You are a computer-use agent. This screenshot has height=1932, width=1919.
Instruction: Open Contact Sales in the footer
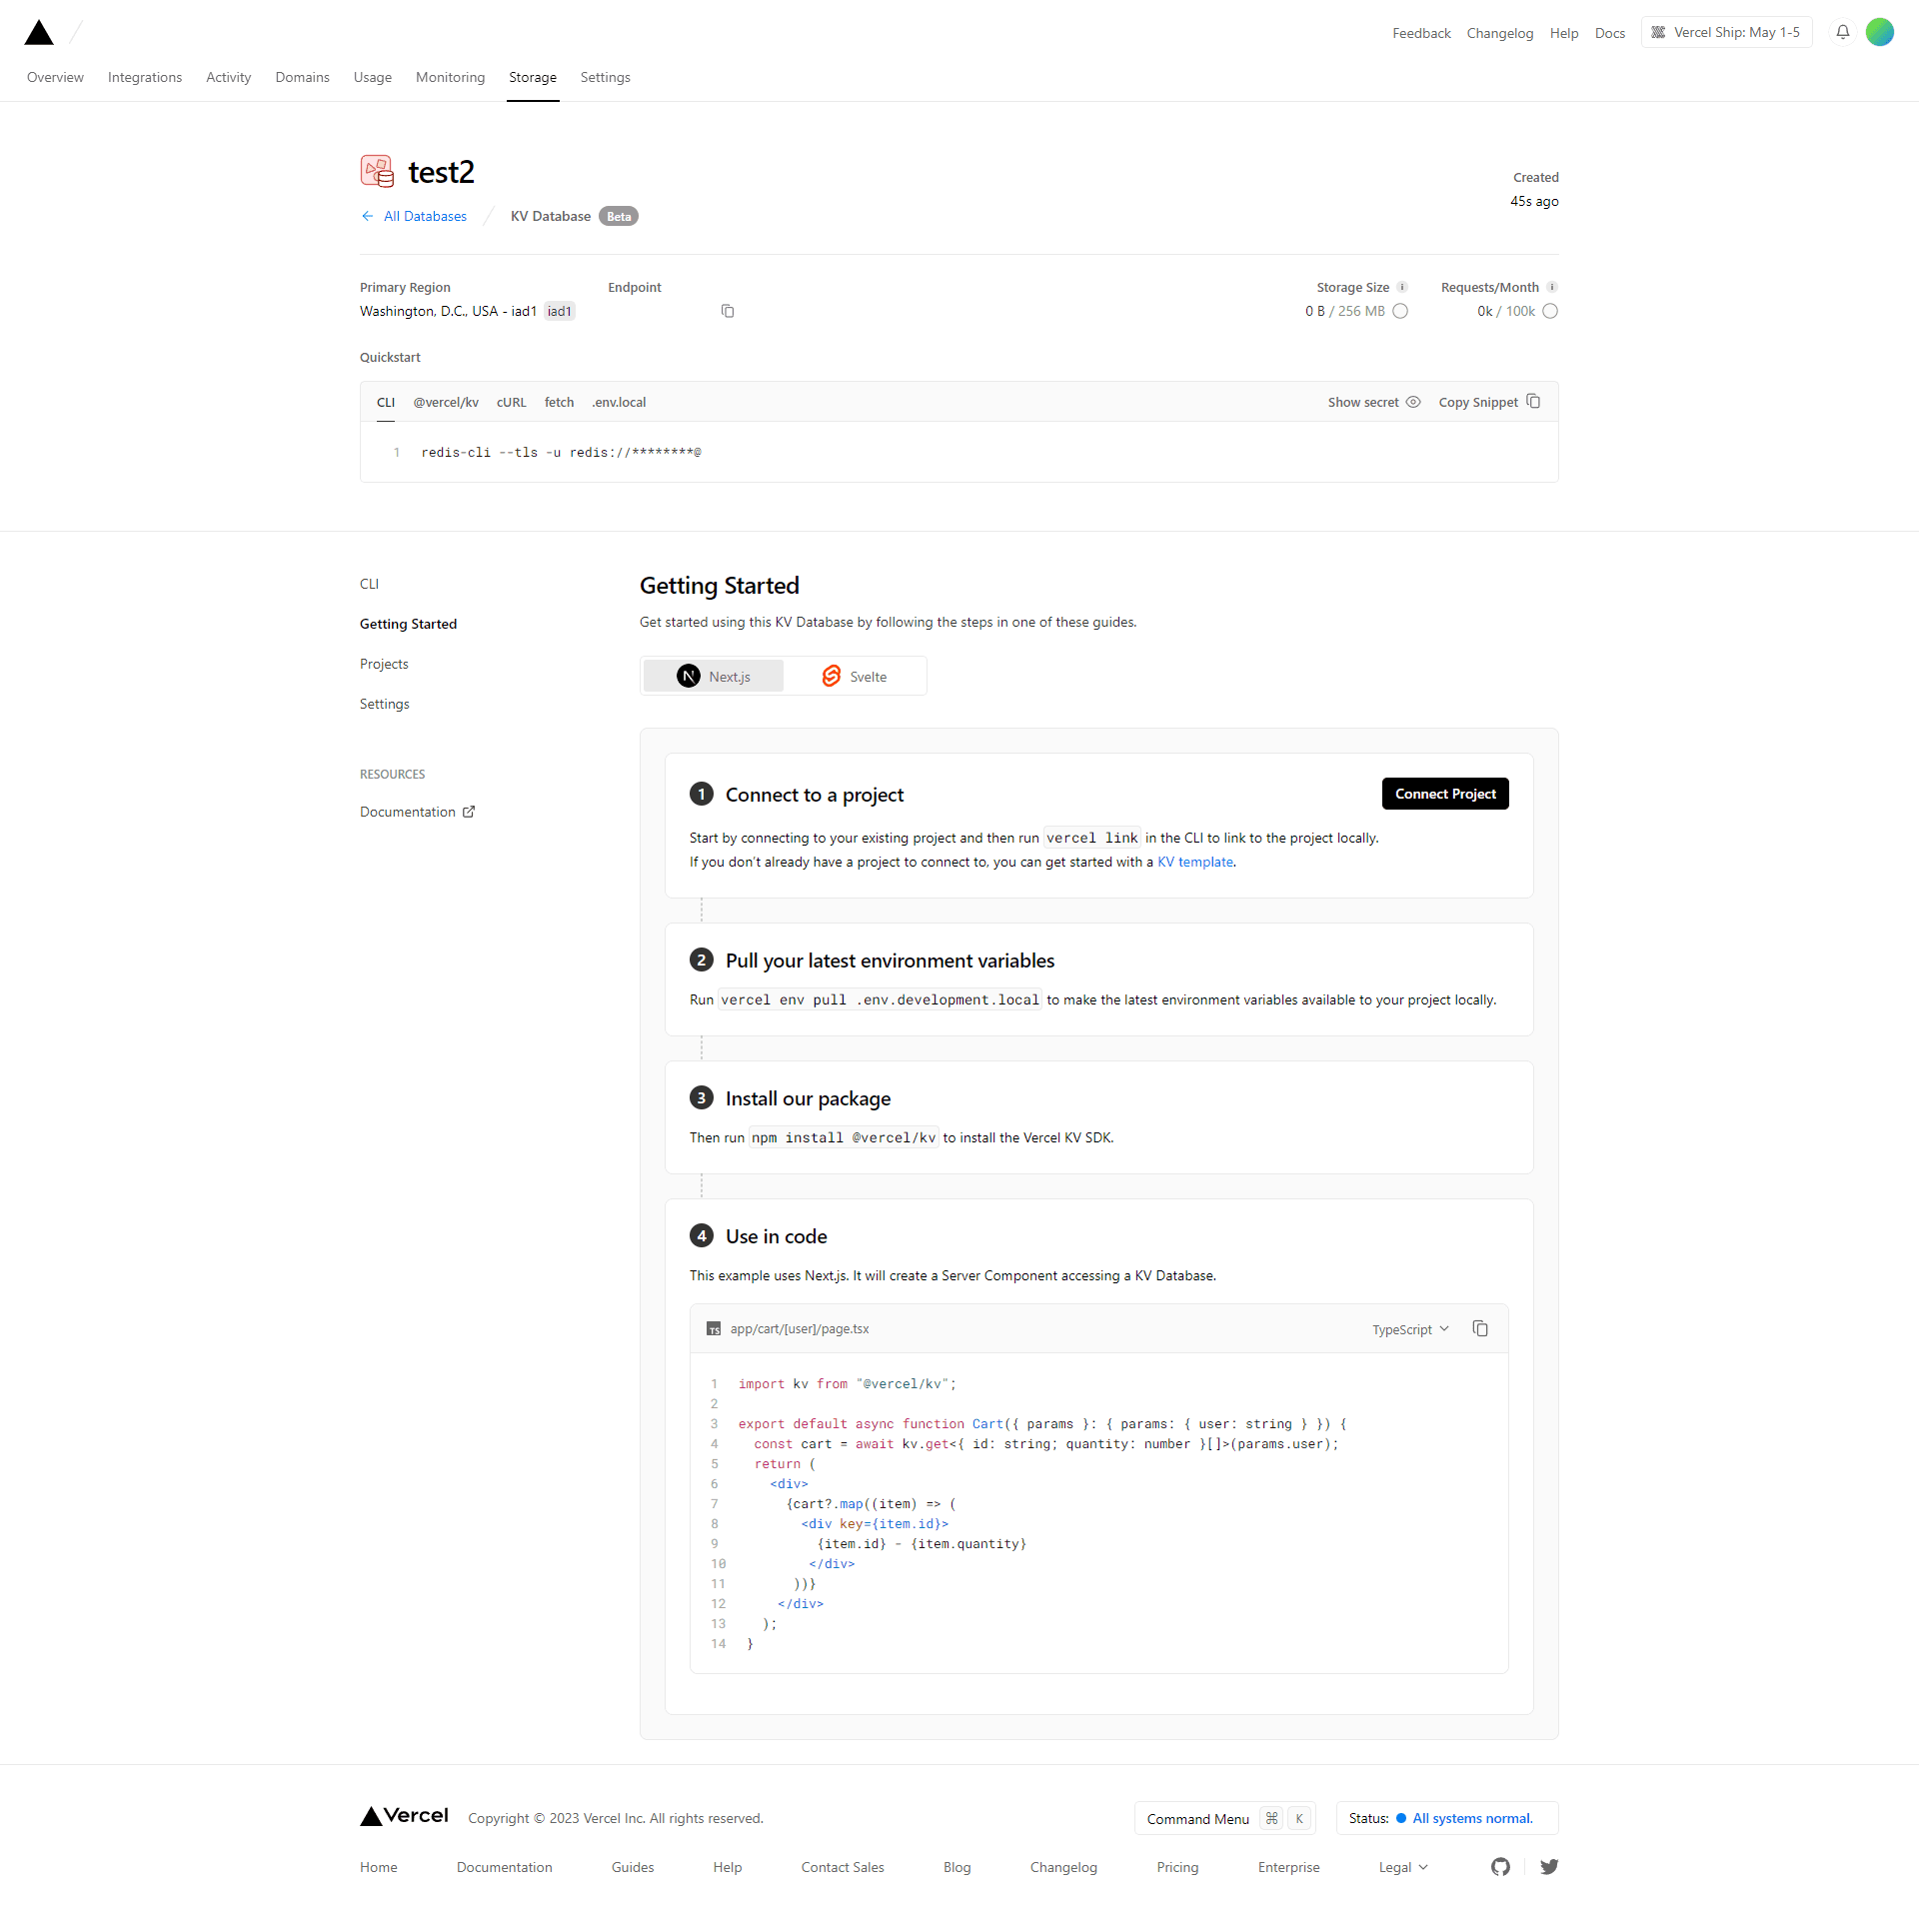(x=842, y=1867)
